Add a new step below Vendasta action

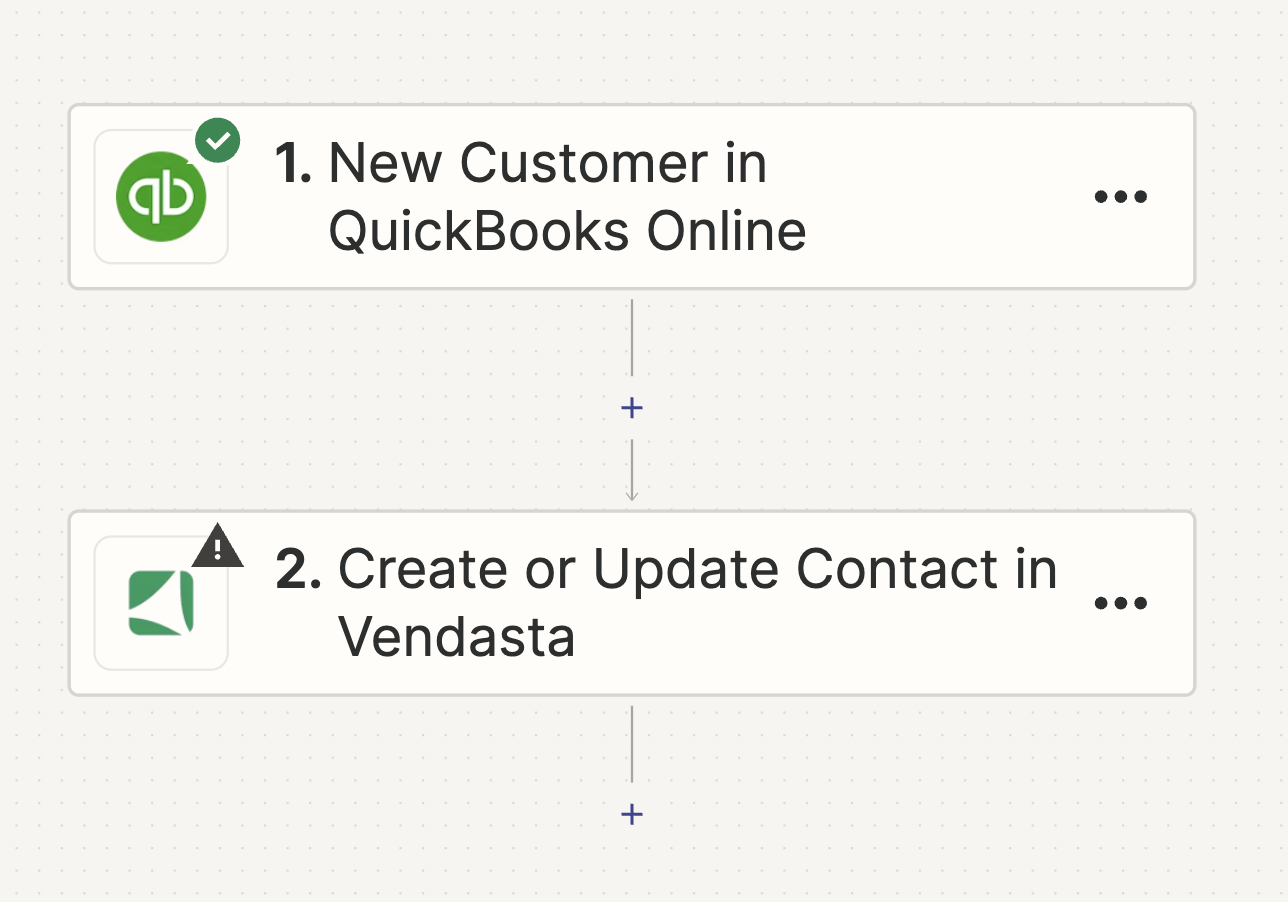[632, 814]
